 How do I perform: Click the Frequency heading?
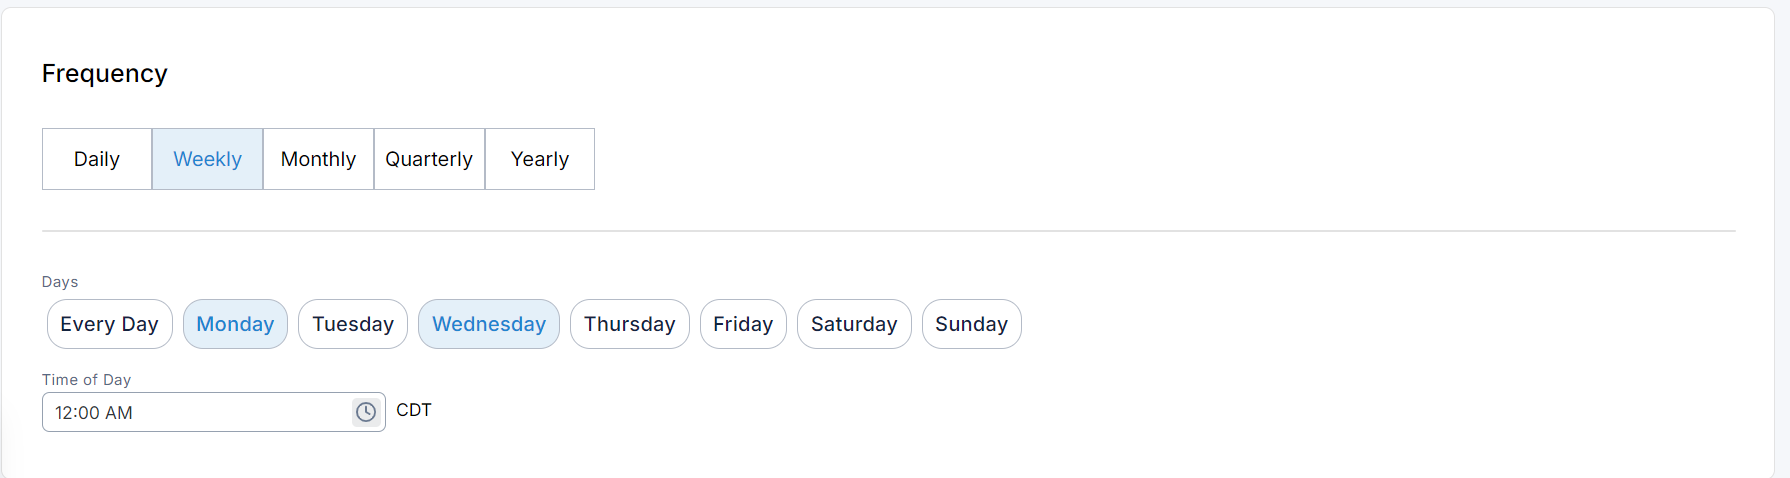pos(105,74)
